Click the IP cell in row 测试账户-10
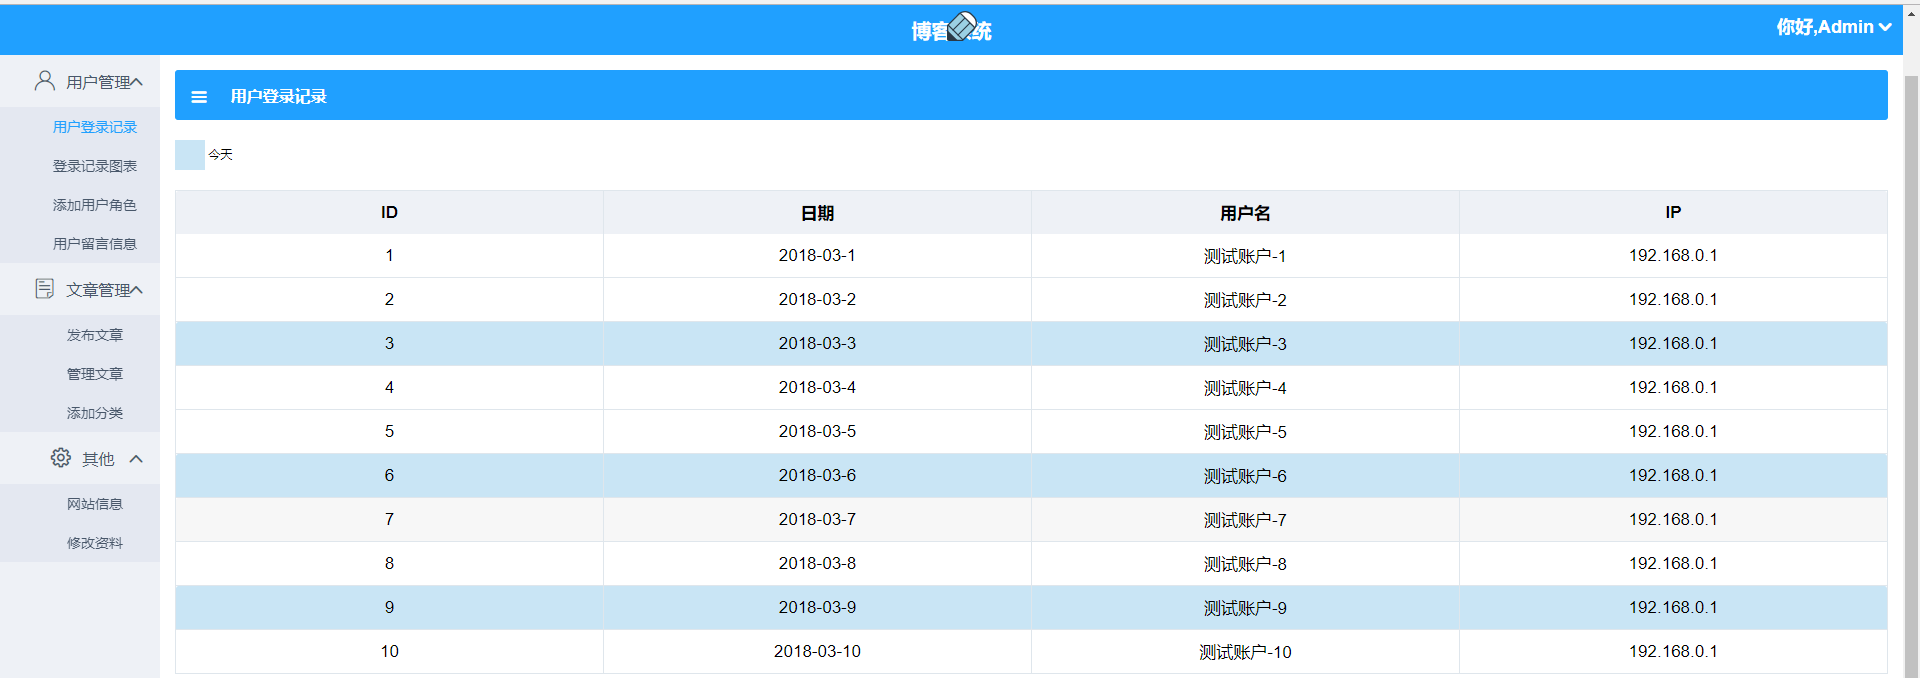Image resolution: width=1920 pixels, height=678 pixels. 1673,651
